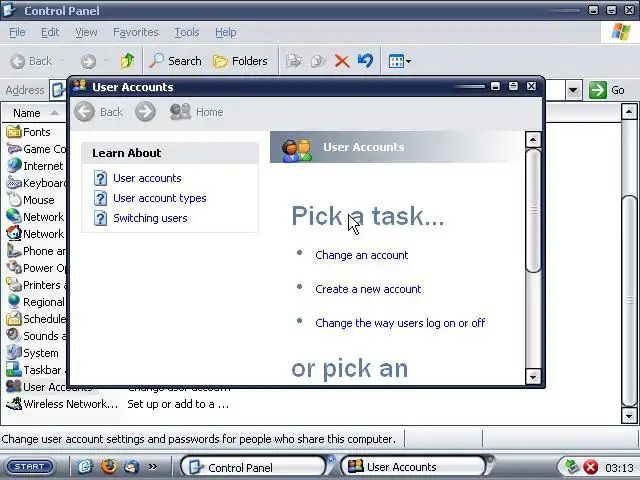Image resolution: width=640 pixels, height=480 pixels.
Task: Click the blue Undo toolbar icon
Action: pyautogui.click(x=365, y=61)
